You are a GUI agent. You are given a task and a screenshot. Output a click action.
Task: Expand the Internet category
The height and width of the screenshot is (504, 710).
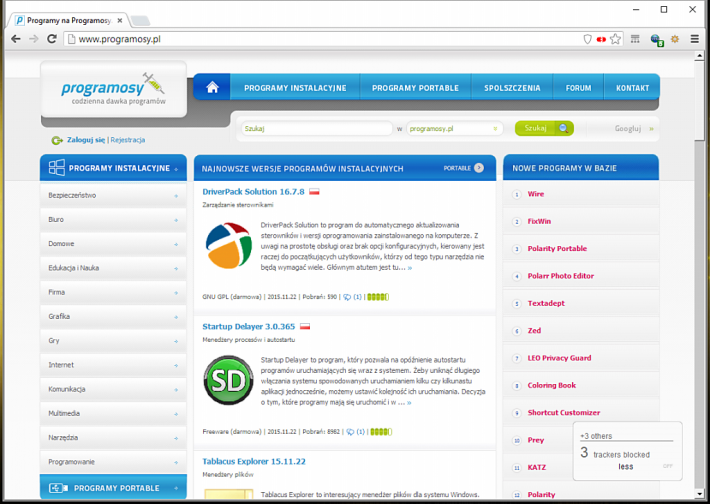(113, 365)
